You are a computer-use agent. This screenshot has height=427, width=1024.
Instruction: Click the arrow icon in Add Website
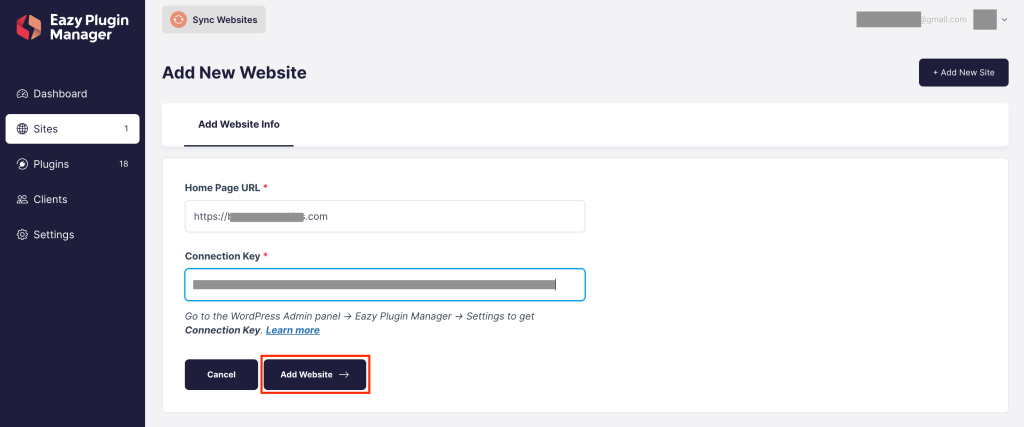344,375
